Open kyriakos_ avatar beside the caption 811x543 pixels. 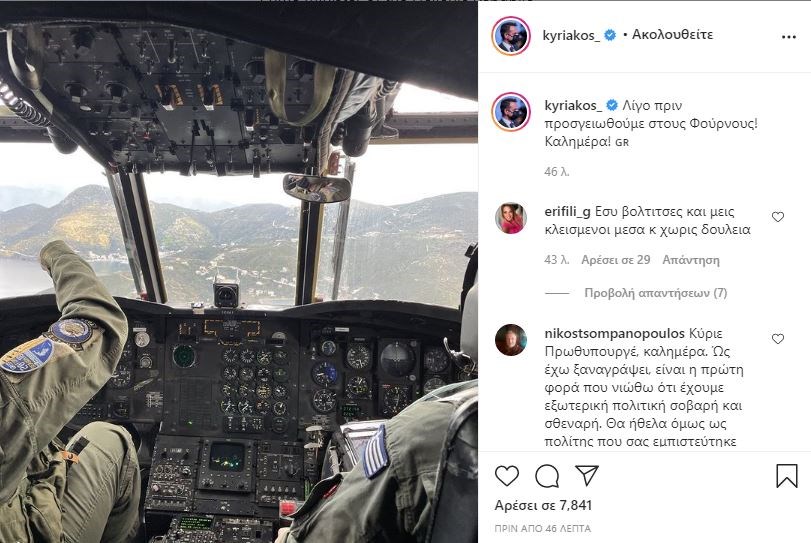click(511, 112)
